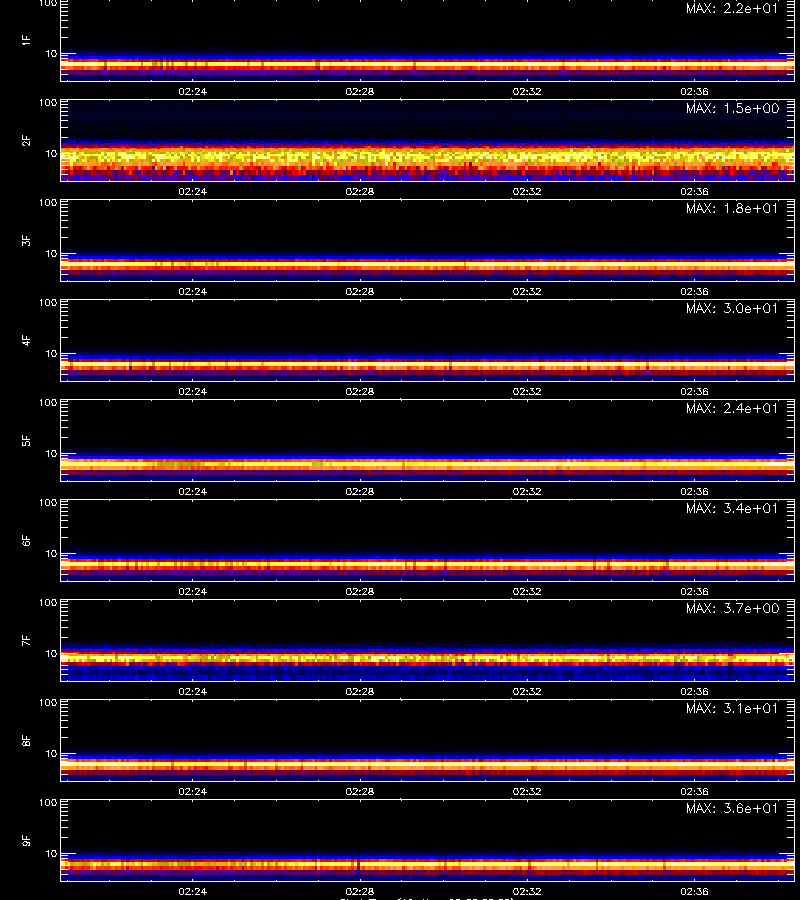Click the 02:36 tick label under panel 9F
Screen dimensions: 800x900
pos(694,891)
